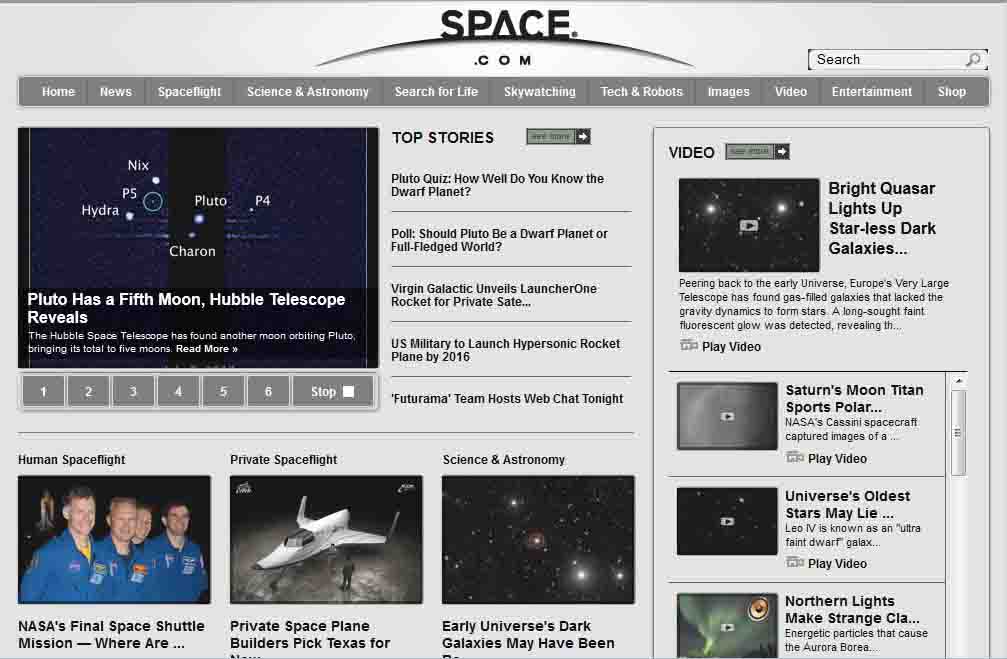Image resolution: width=1007 pixels, height=659 pixels.
Task: Open Science & Astronomy in the navigation bar
Action: point(308,92)
